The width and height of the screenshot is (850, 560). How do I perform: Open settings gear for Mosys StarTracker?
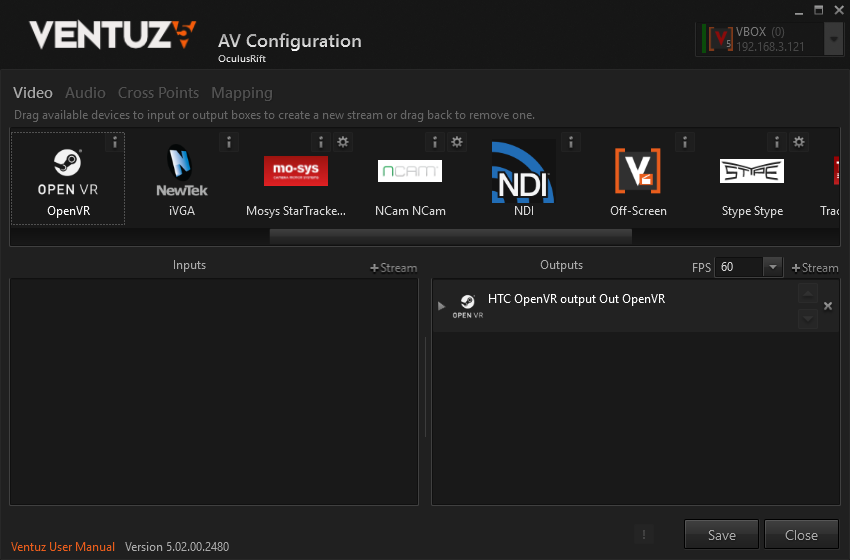[343, 142]
